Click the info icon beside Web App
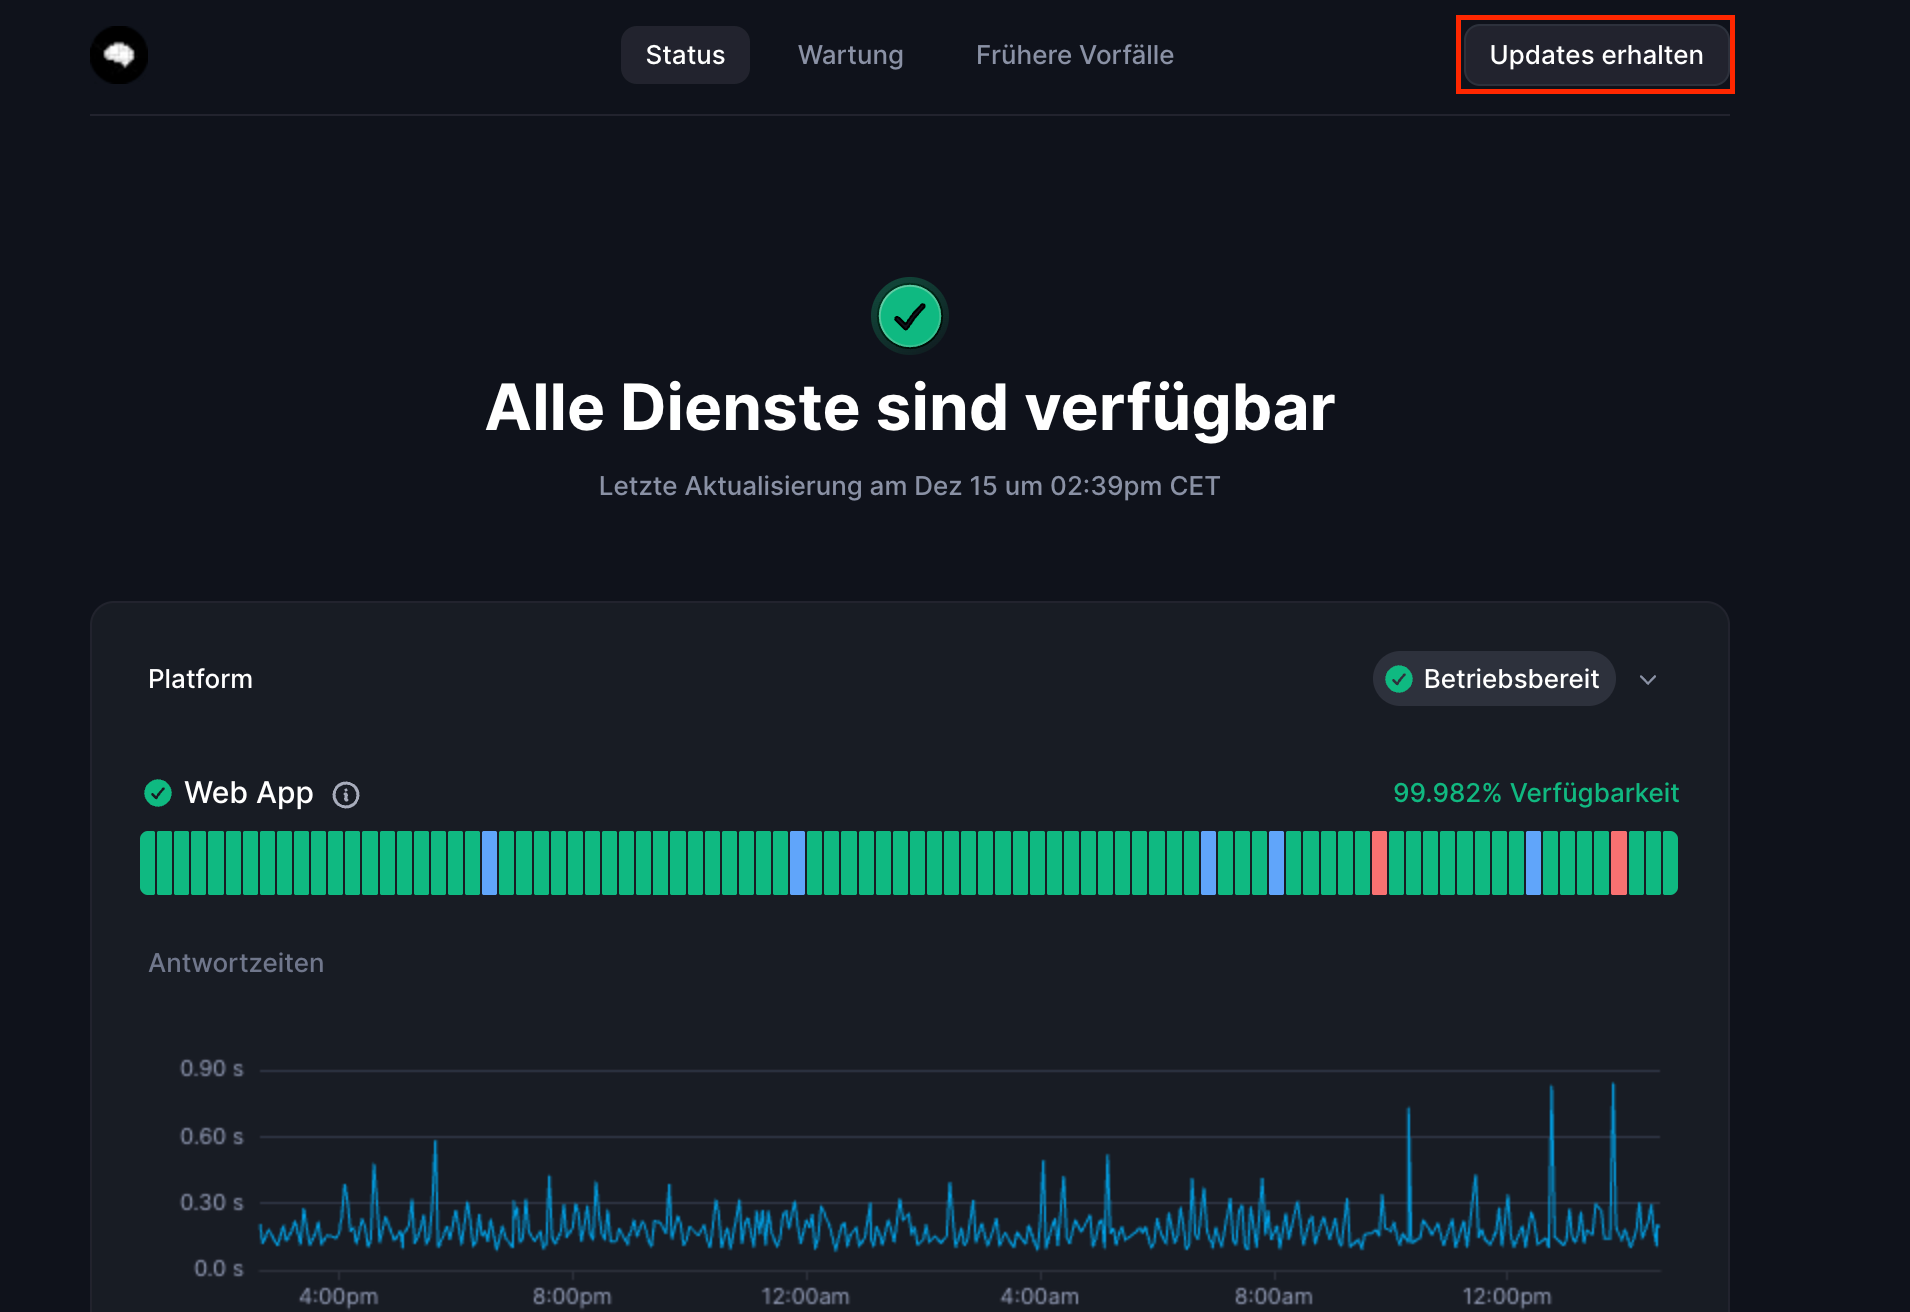The width and height of the screenshot is (1910, 1312). tap(346, 795)
